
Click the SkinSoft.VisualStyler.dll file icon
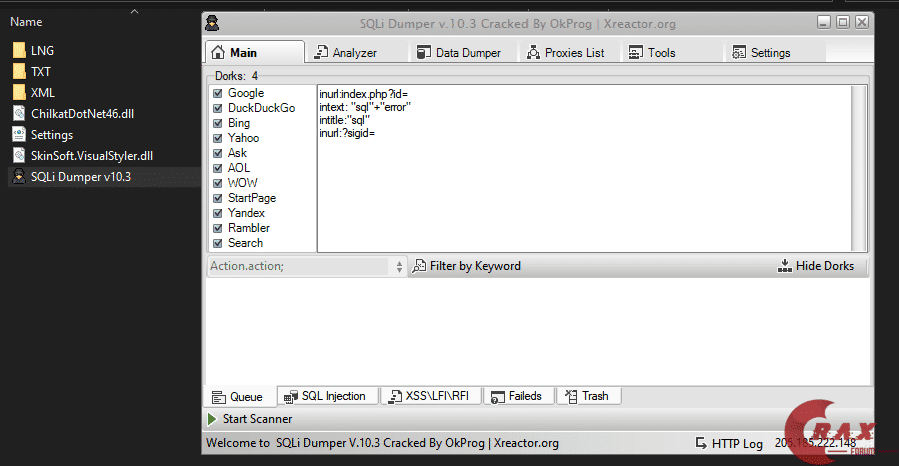[x=19, y=155]
